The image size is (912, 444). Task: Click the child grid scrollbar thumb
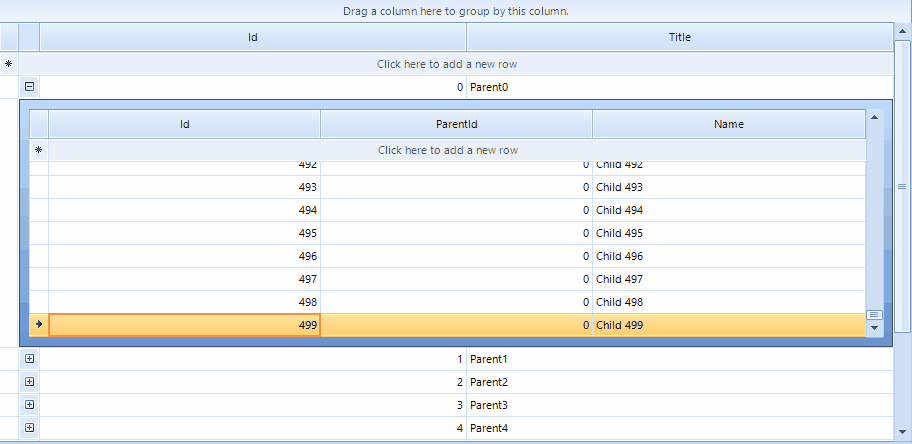click(x=875, y=314)
